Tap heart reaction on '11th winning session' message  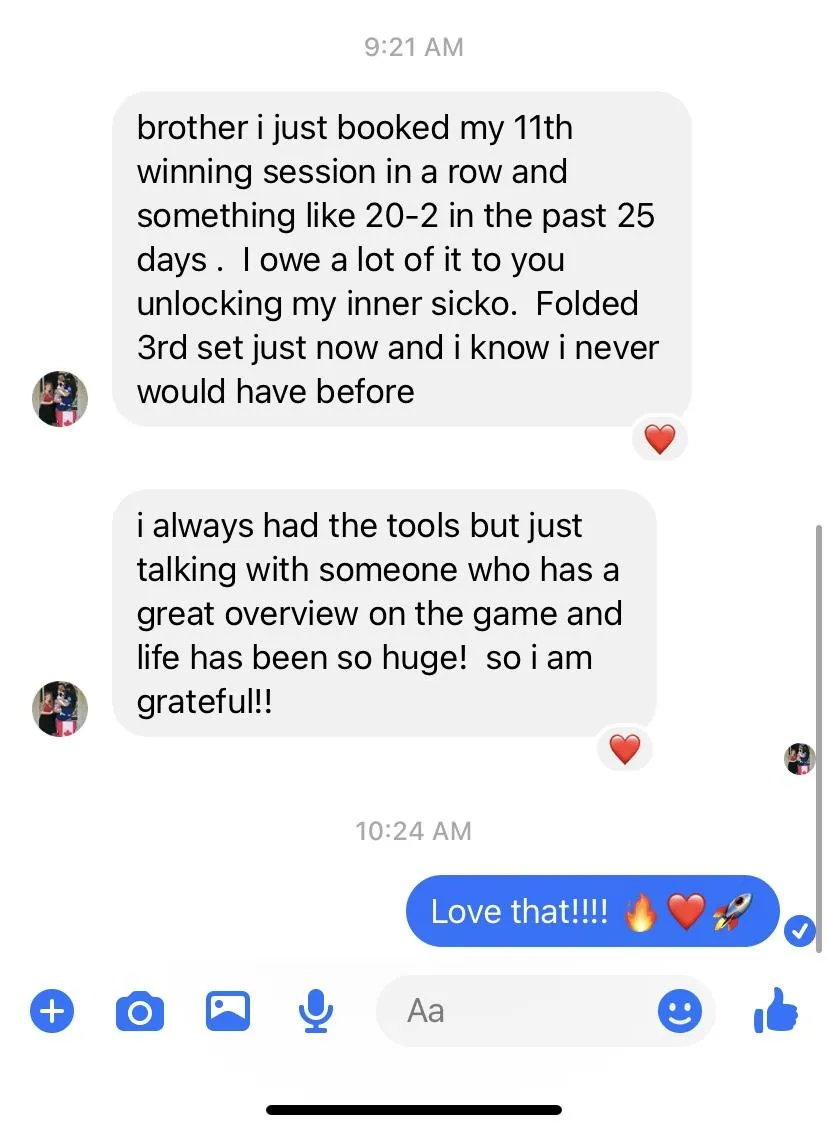[660, 438]
